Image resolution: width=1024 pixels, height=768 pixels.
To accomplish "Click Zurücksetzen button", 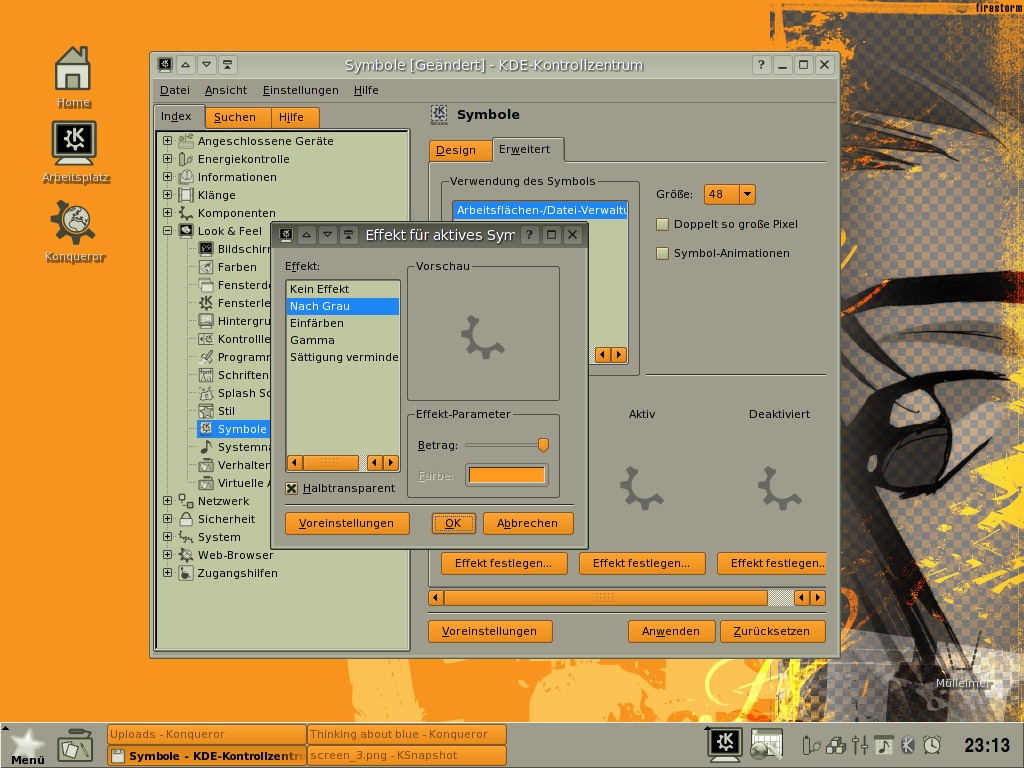I will 772,632.
